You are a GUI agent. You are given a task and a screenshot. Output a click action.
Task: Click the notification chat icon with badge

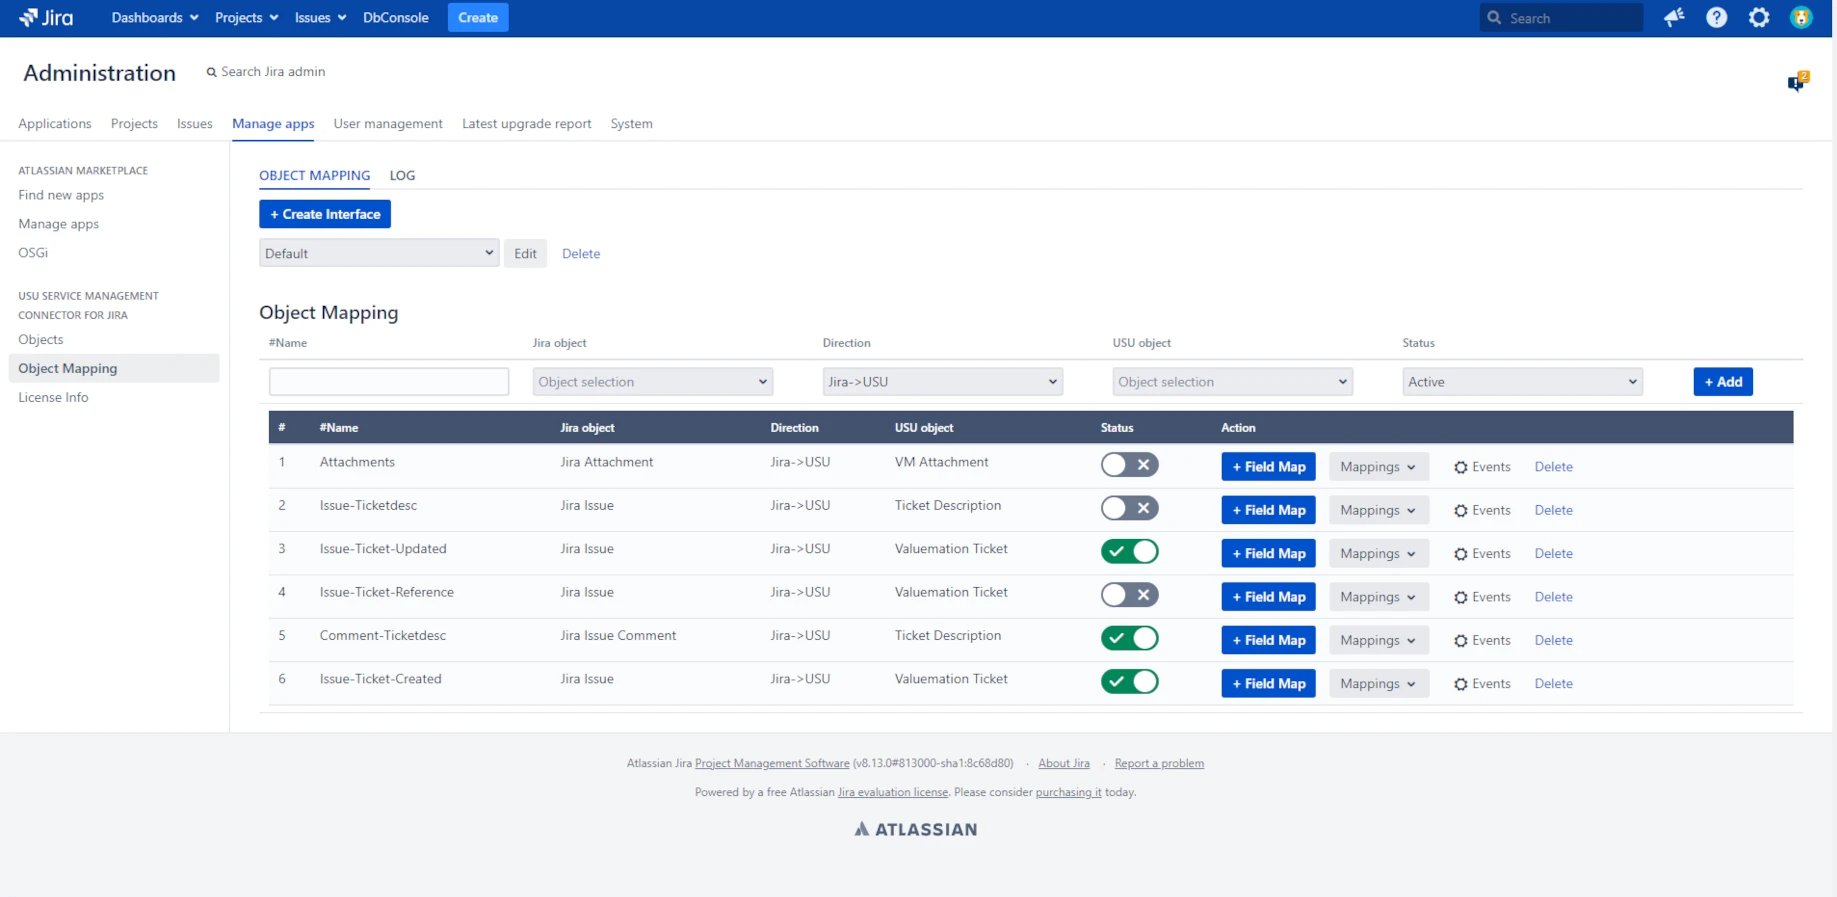(x=1798, y=81)
